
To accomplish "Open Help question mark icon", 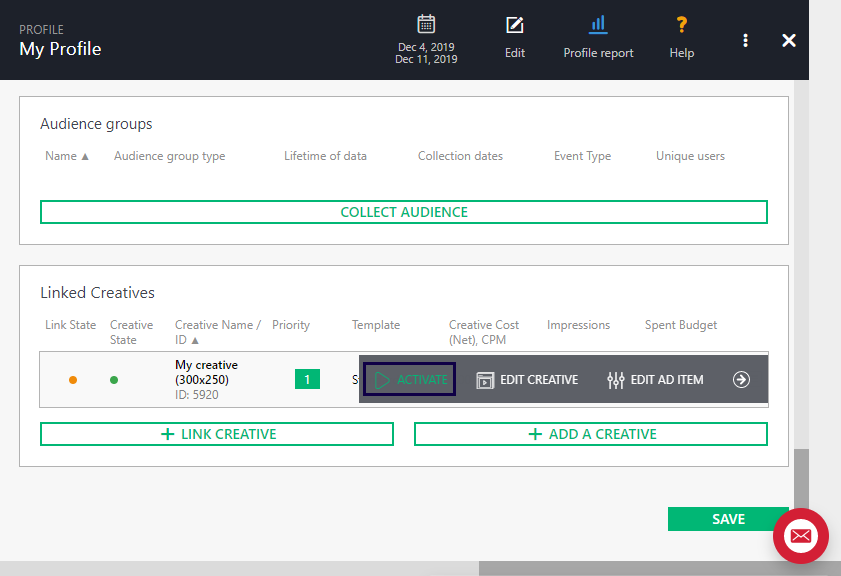I will (x=682, y=25).
